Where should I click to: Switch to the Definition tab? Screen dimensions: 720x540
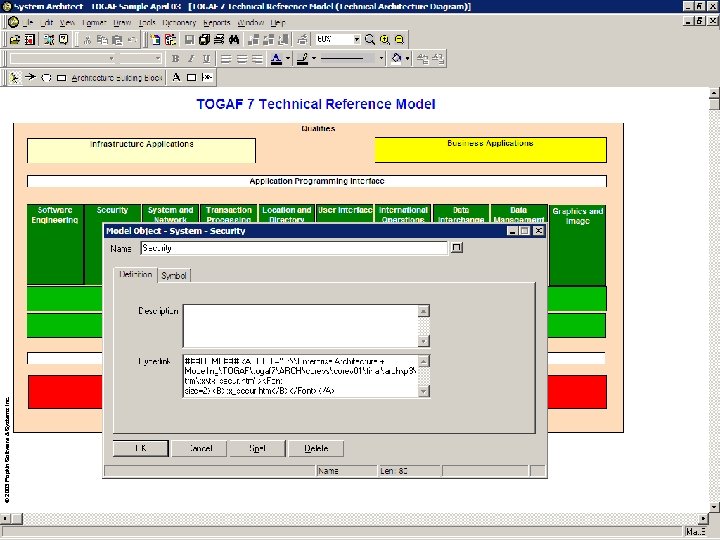[x=135, y=275]
